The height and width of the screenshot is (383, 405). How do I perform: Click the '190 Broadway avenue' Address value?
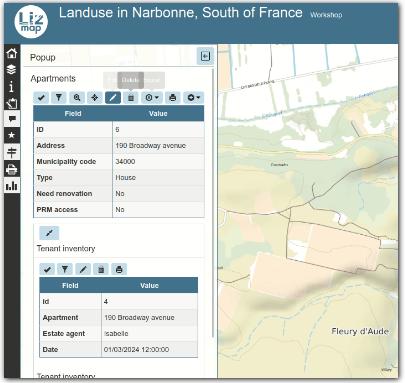(151, 146)
